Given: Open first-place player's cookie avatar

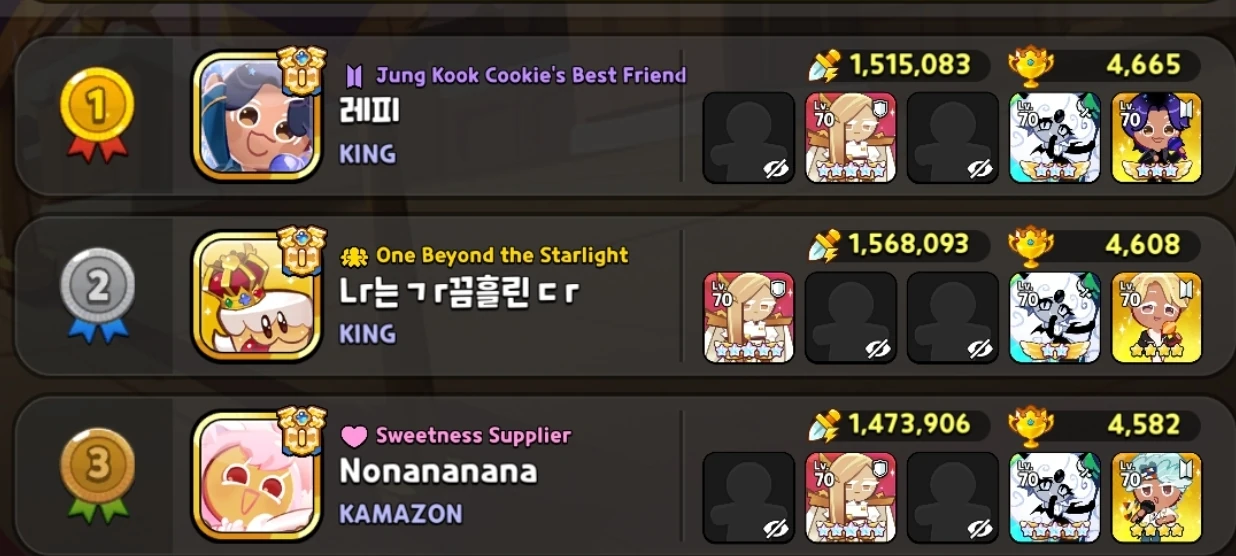Looking at the screenshot, I should (x=256, y=117).
